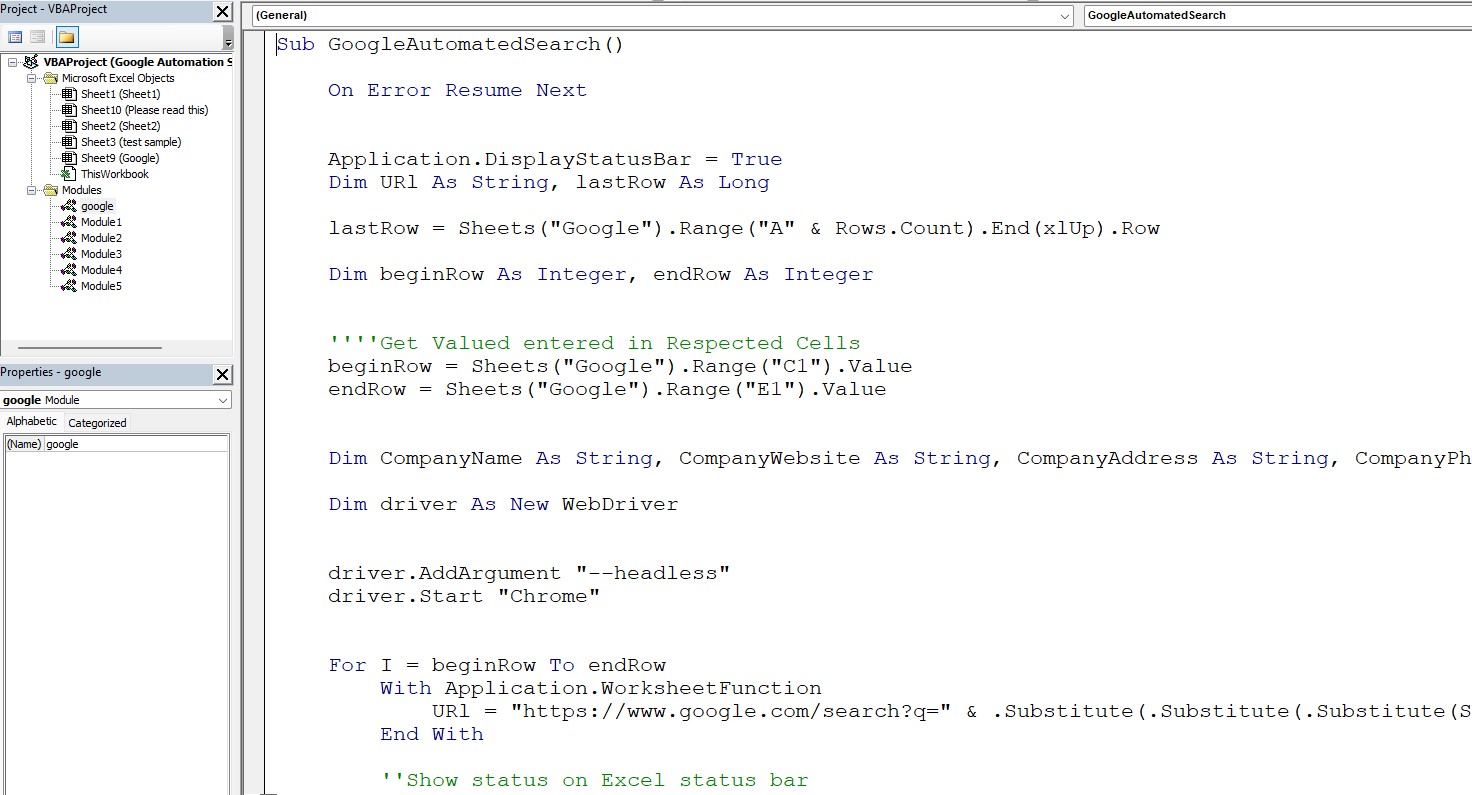Toggle Folders view in the Project panel

(x=66, y=37)
